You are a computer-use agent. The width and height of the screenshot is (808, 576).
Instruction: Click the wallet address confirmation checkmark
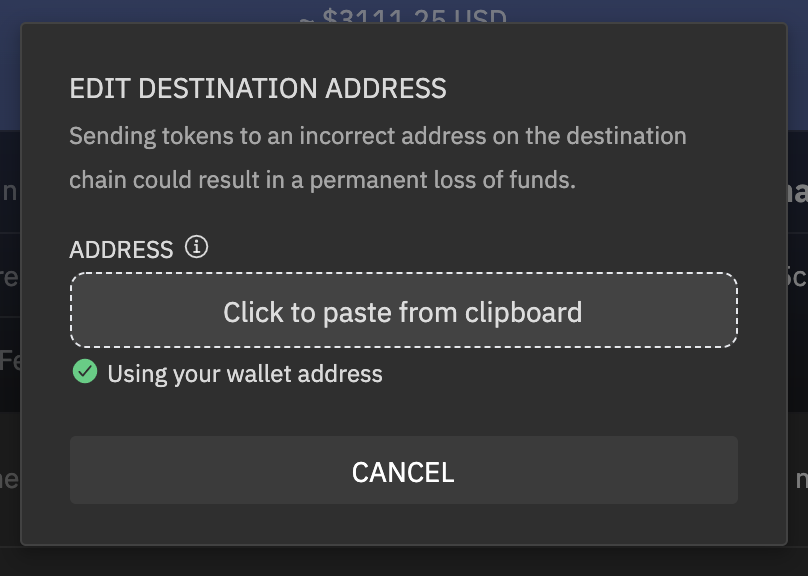(x=85, y=371)
